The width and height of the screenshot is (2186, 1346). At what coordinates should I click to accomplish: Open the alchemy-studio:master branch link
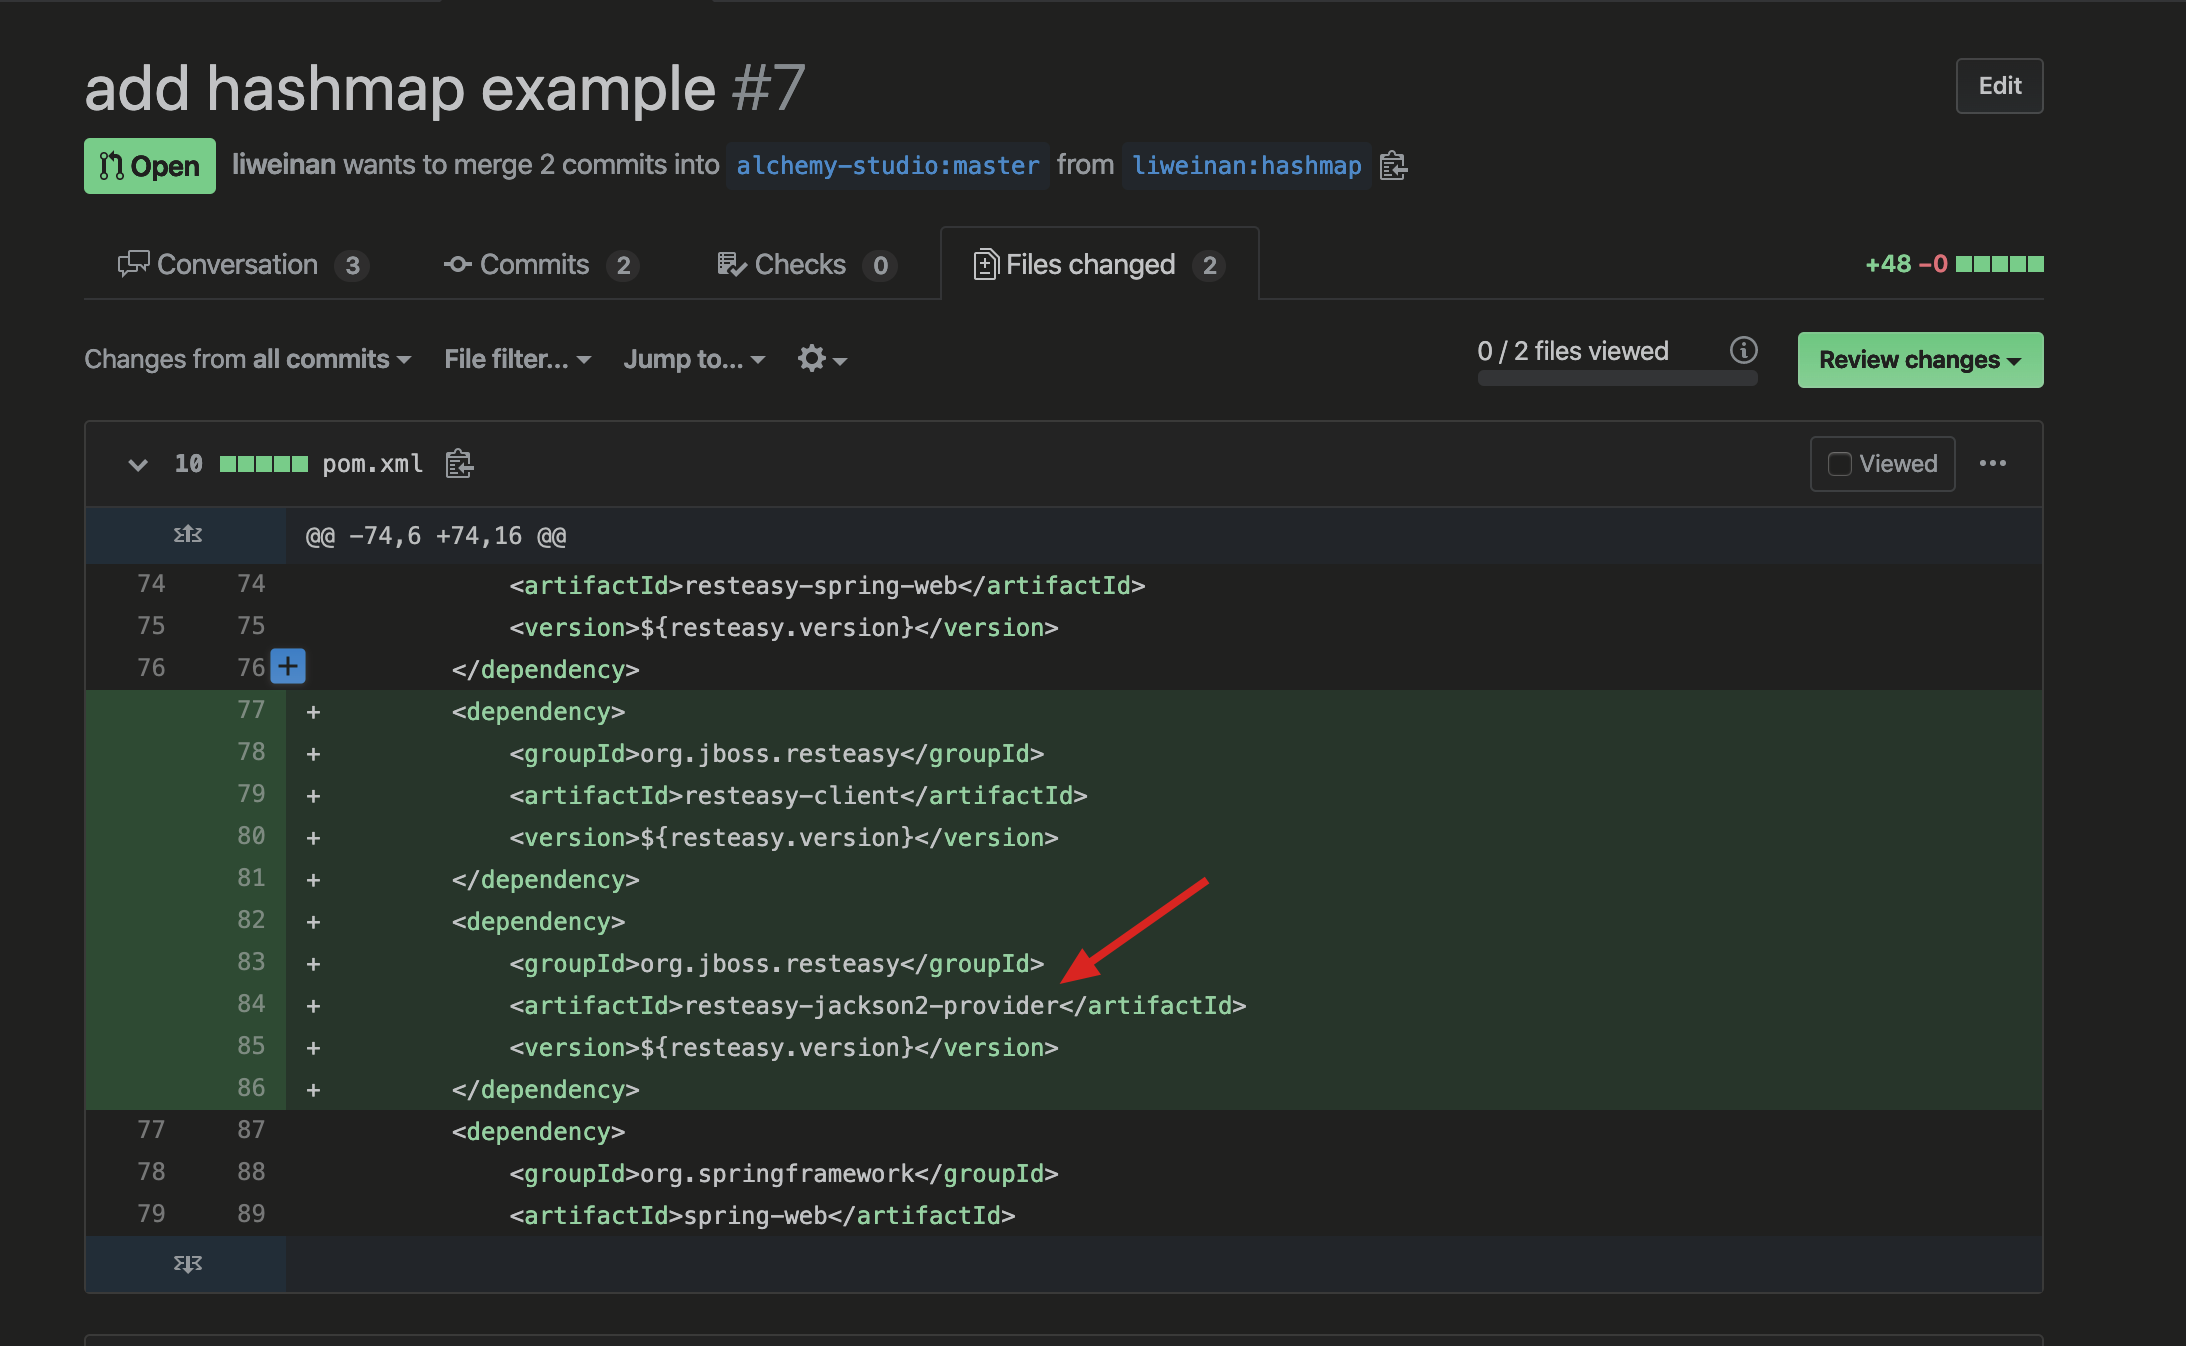(887, 166)
